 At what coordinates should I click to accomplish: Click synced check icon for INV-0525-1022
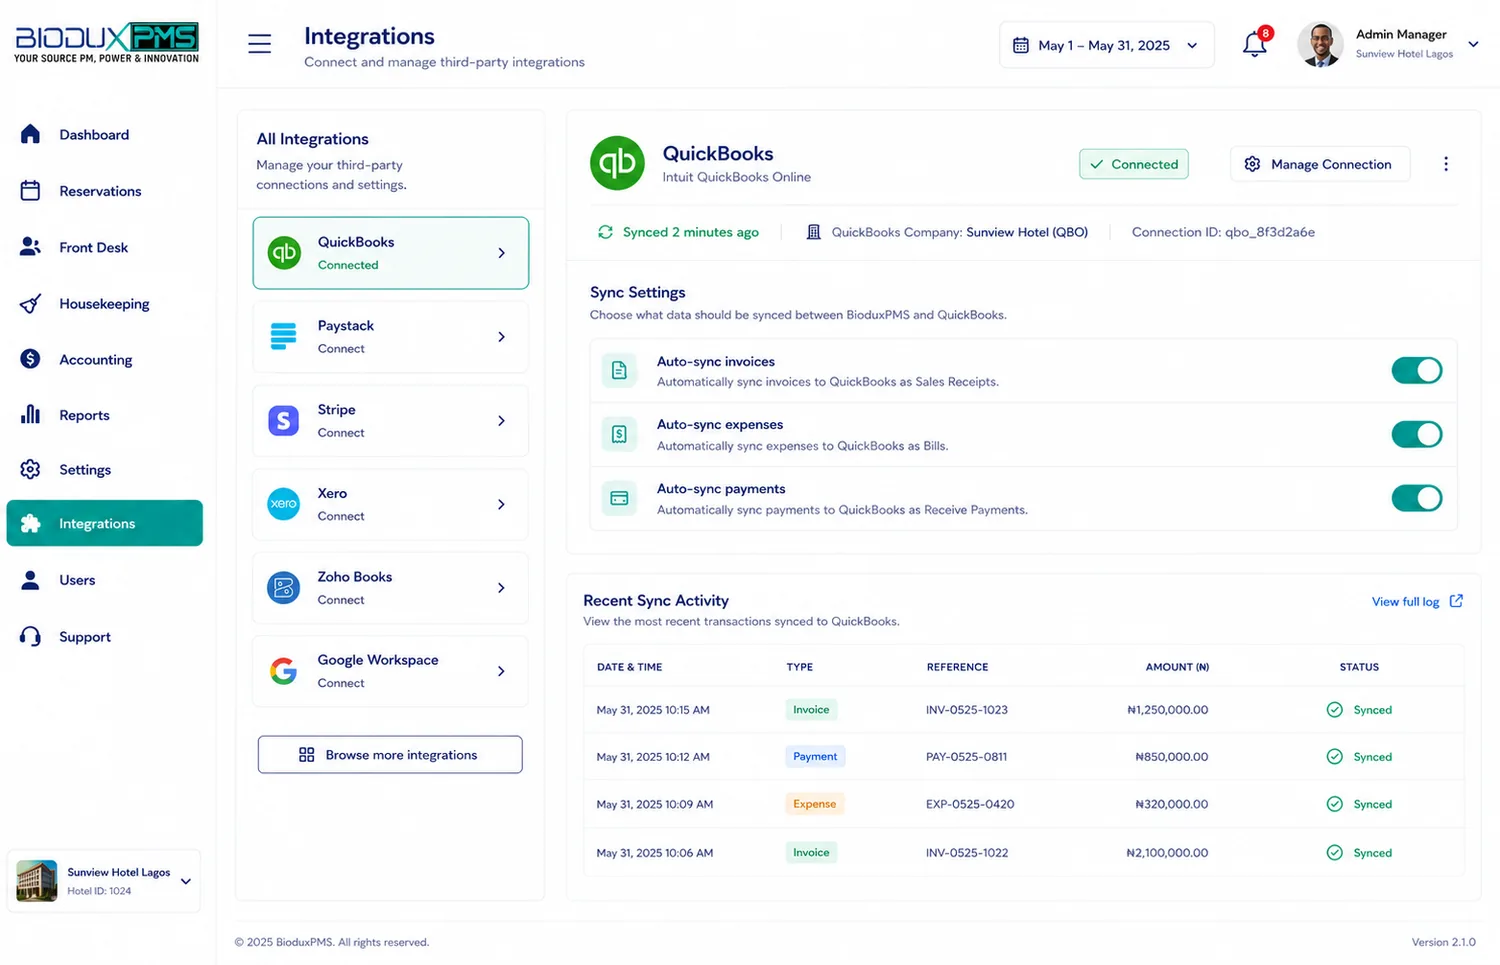pos(1334,853)
